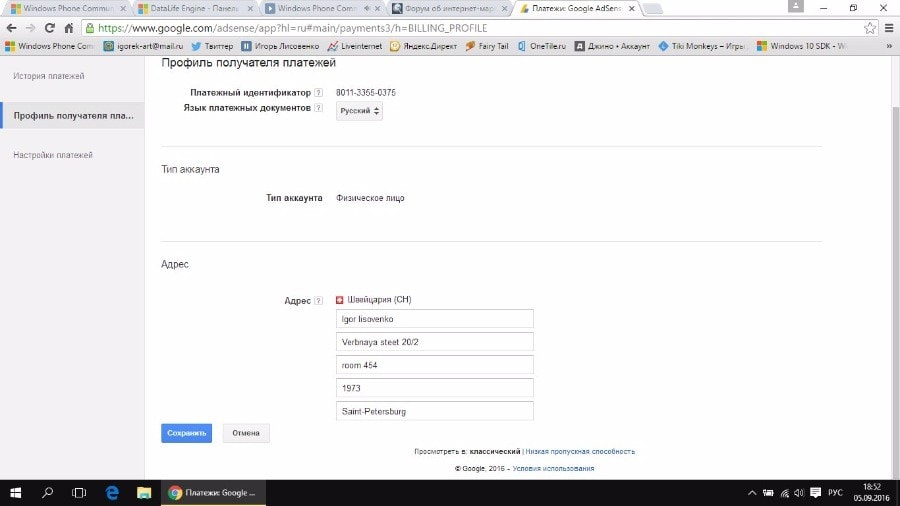Open the Windows 10 SDK bookmark
900x506 pixels.
pyautogui.click(x=801, y=46)
